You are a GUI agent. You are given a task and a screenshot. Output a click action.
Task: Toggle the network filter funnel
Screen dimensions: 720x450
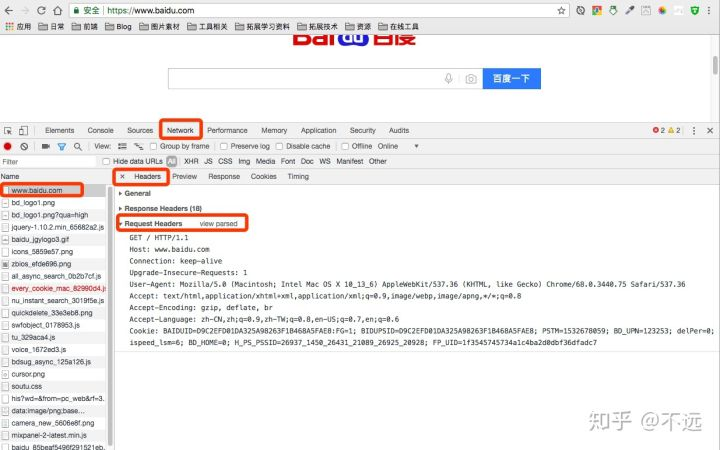coord(62,146)
